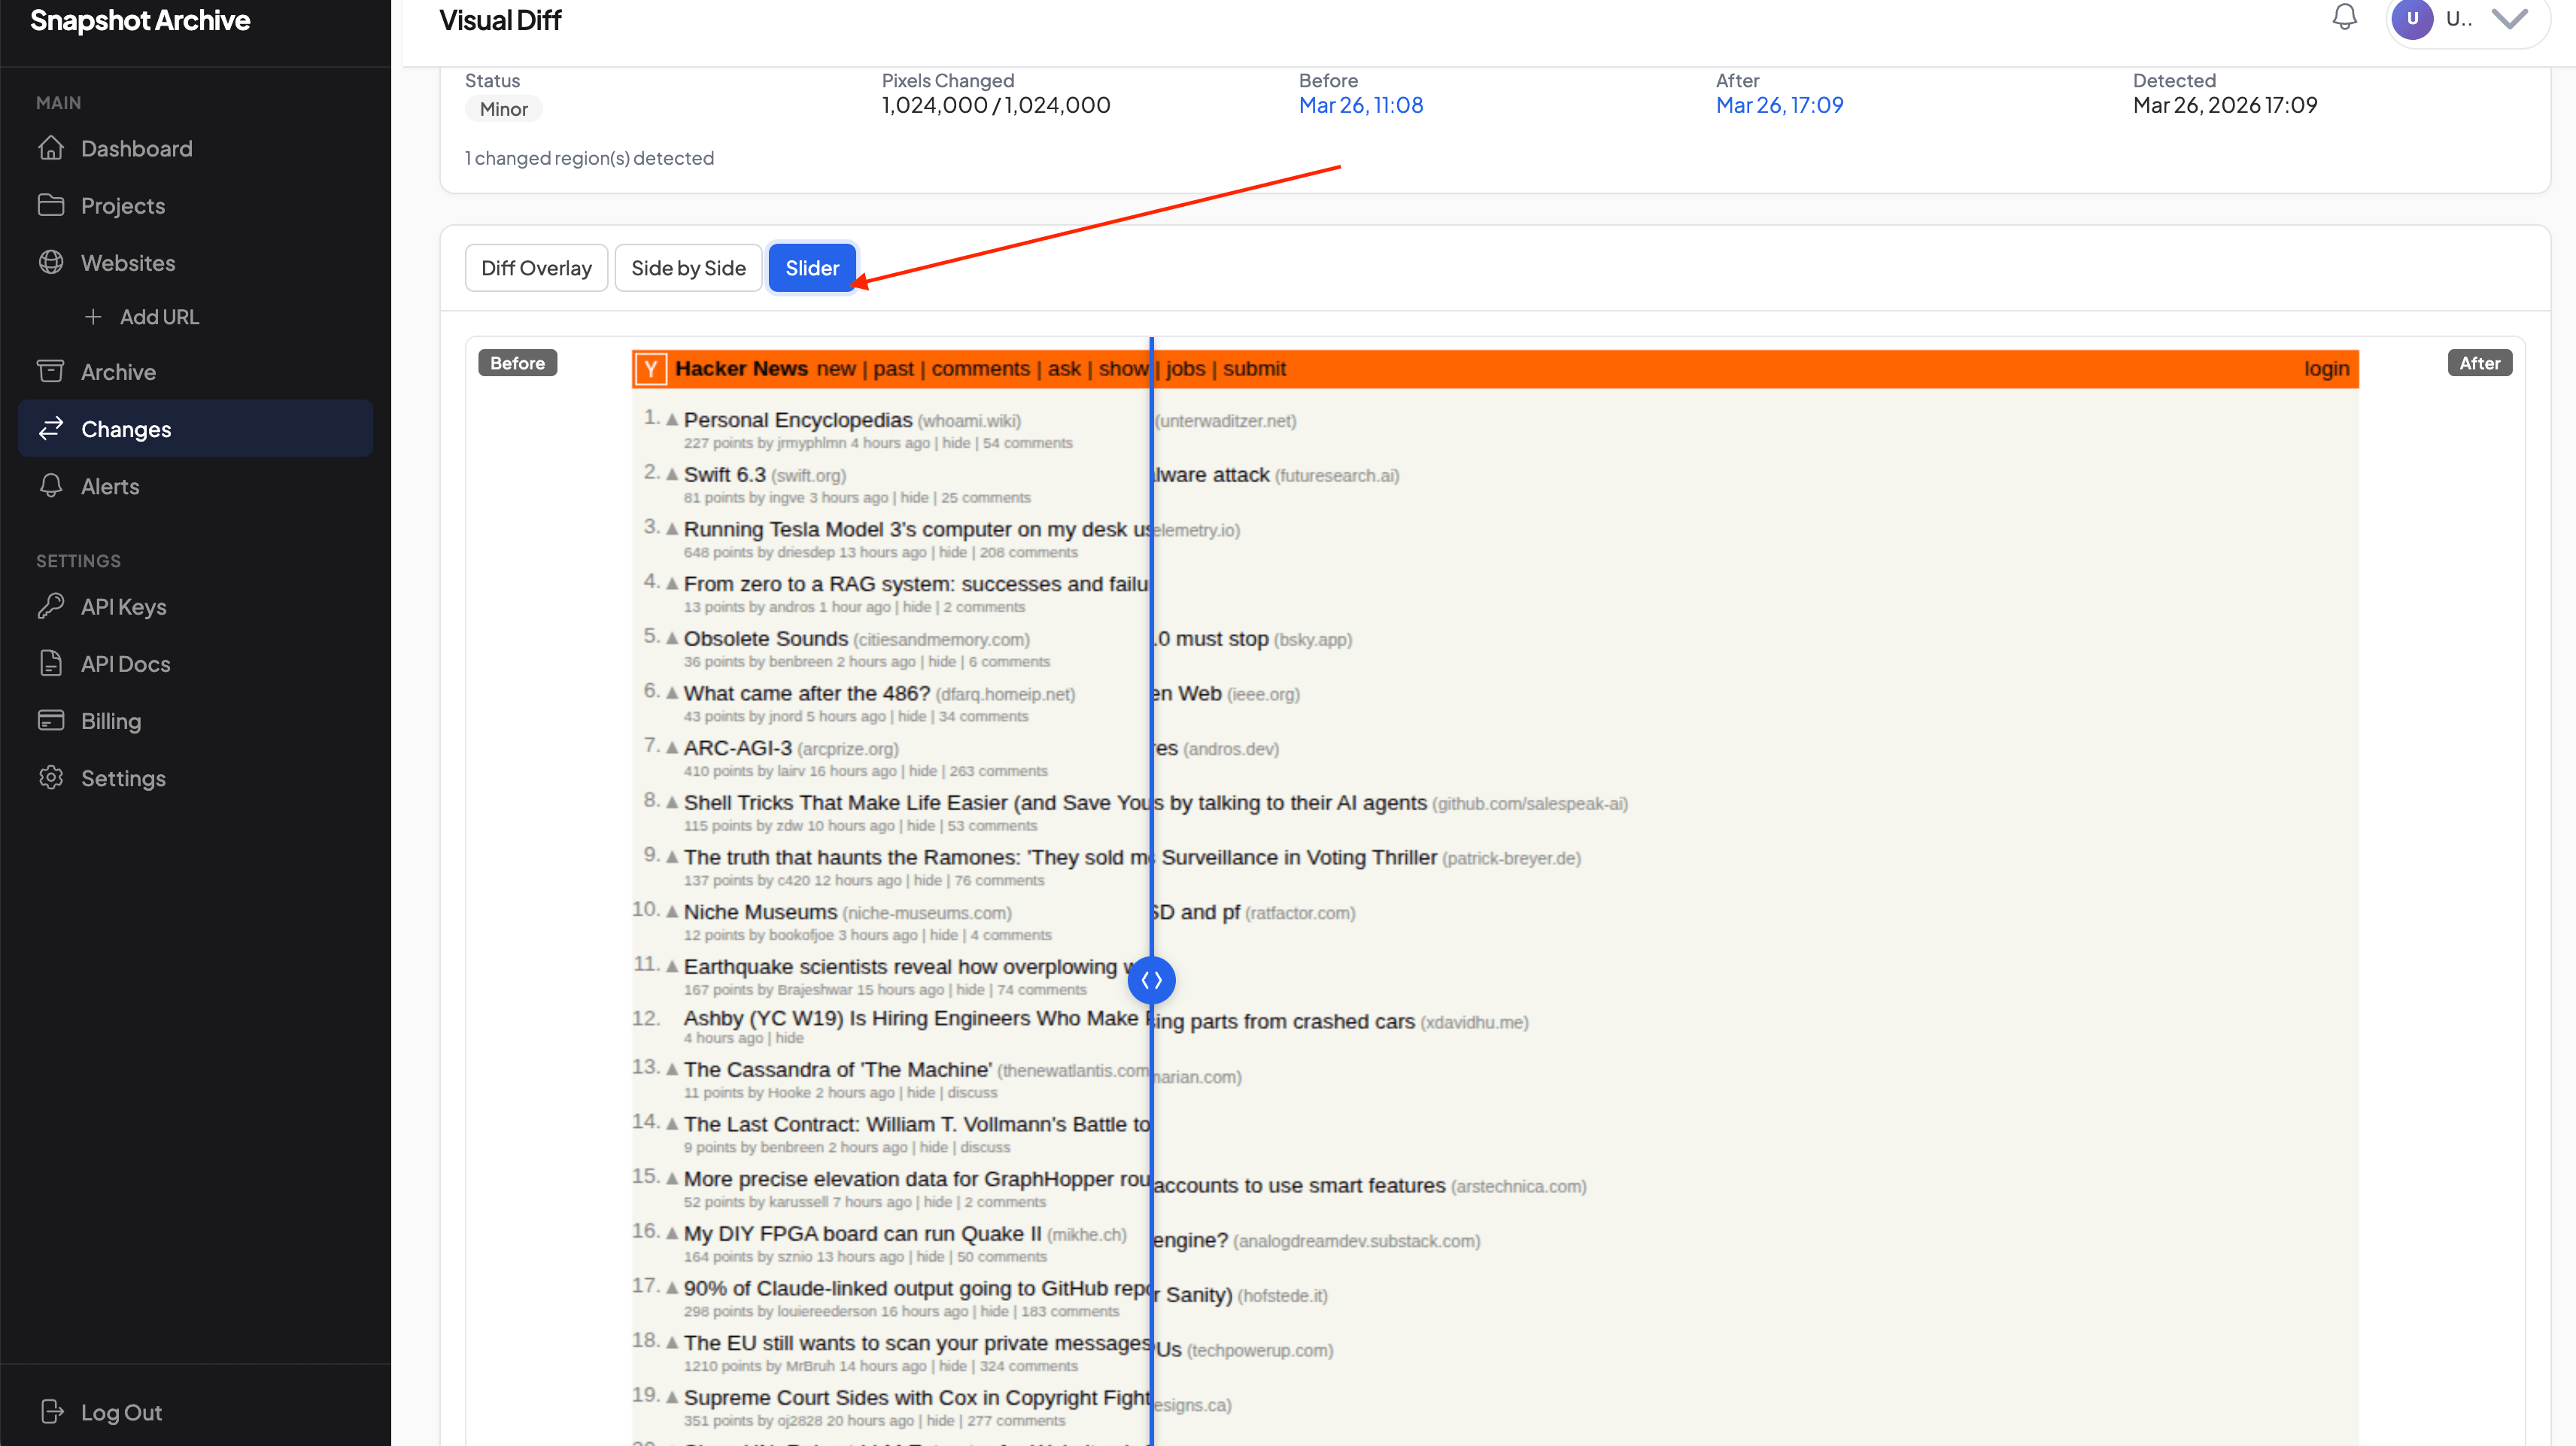
Task: Open notifications bell in top bar
Action: coord(2345,17)
